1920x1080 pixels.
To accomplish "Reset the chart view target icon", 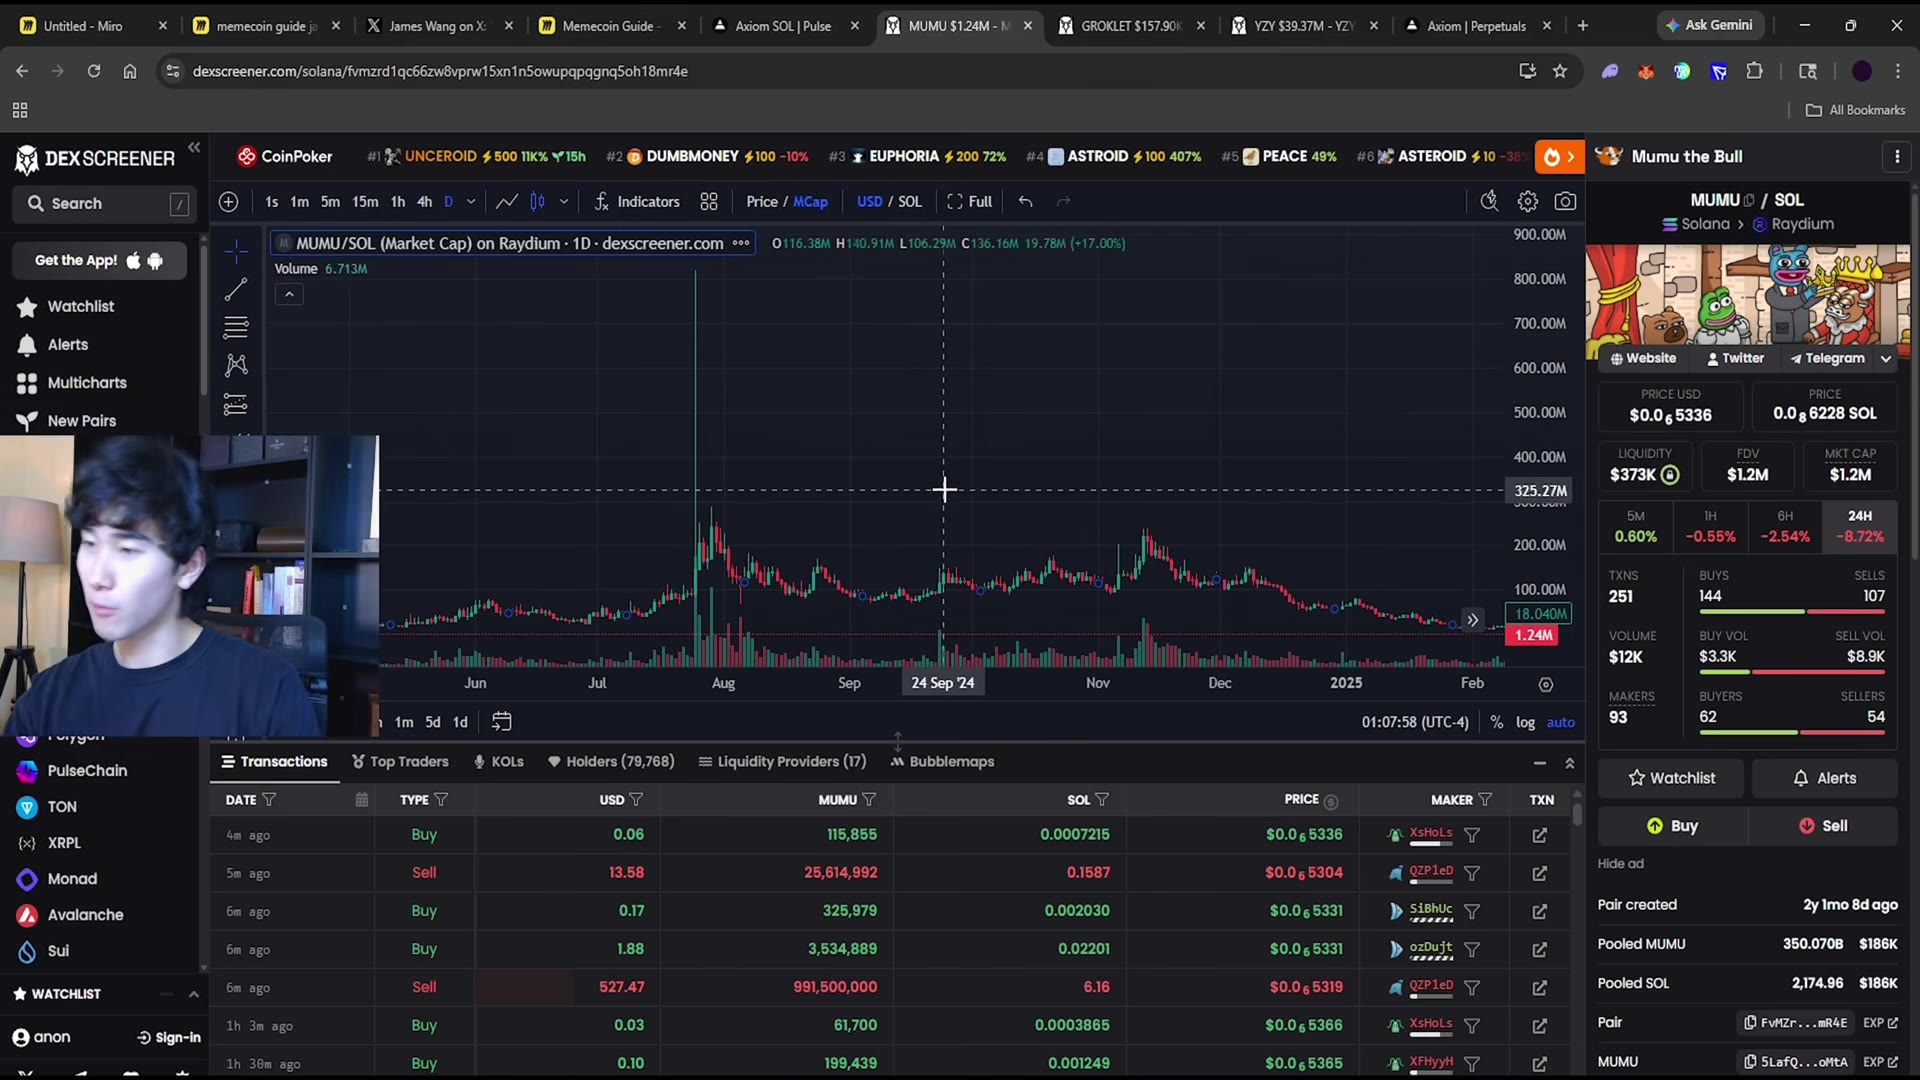I will click(1546, 685).
